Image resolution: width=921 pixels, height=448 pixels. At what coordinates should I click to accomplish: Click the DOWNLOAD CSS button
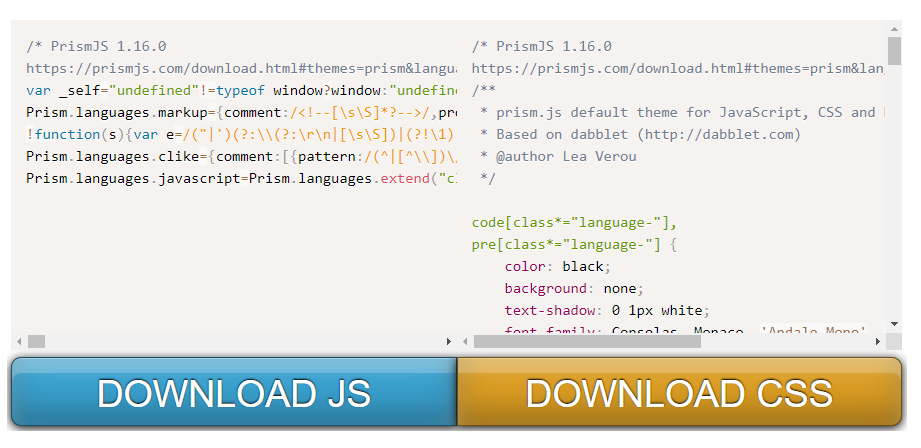point(679,392)
